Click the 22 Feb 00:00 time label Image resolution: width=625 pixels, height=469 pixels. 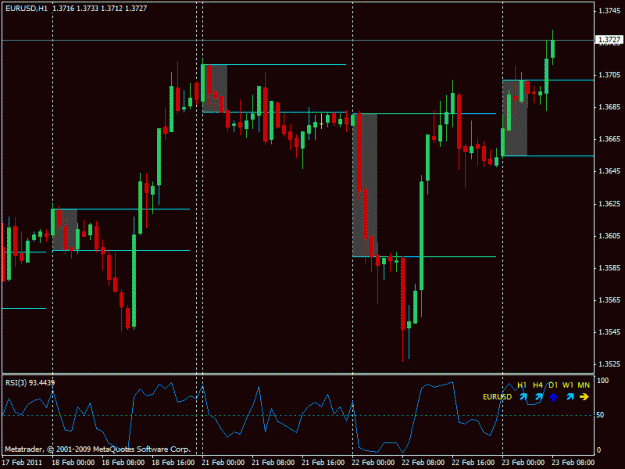pyautogui.click(x=373, y=463)
